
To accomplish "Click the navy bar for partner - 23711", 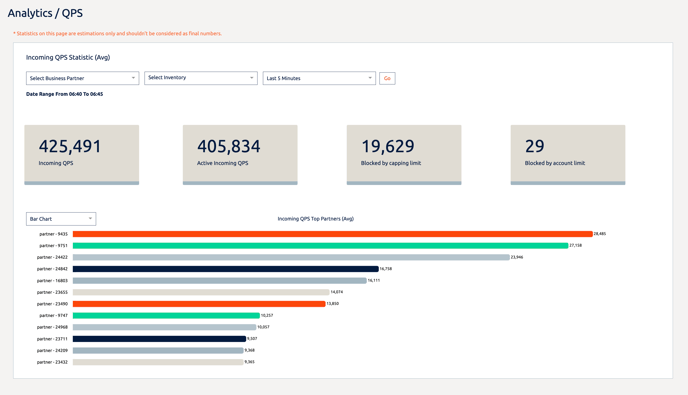I will 159,339.
